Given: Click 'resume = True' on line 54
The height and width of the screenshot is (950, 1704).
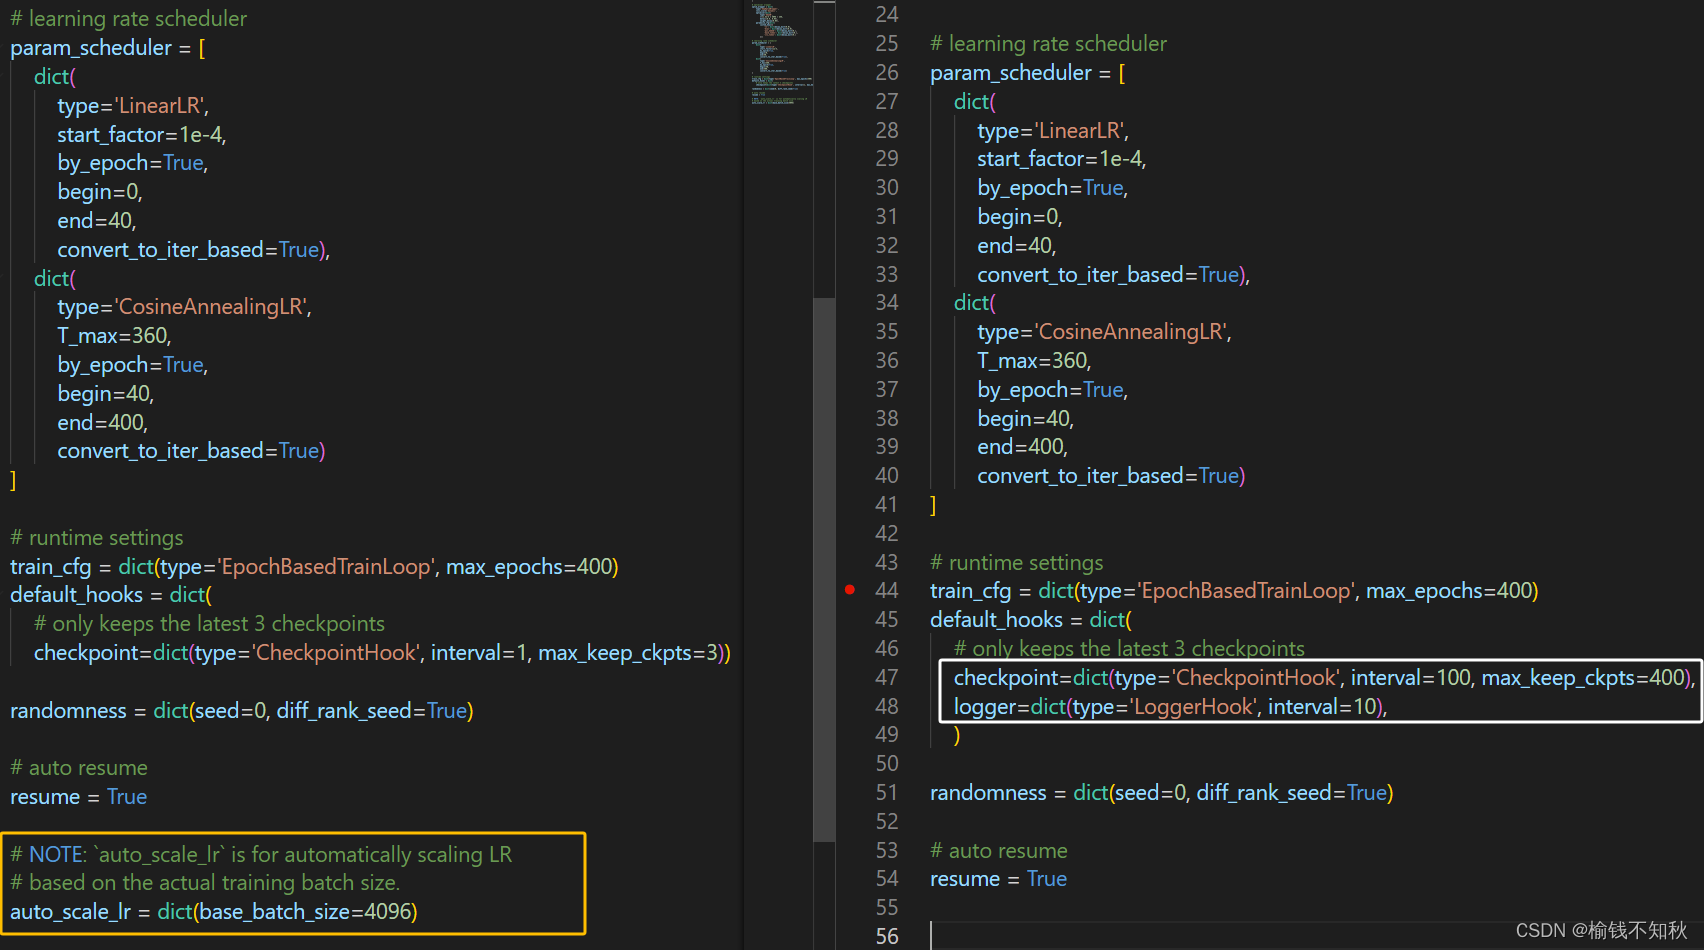Looking at the screenshot, I should click(998, 879).
